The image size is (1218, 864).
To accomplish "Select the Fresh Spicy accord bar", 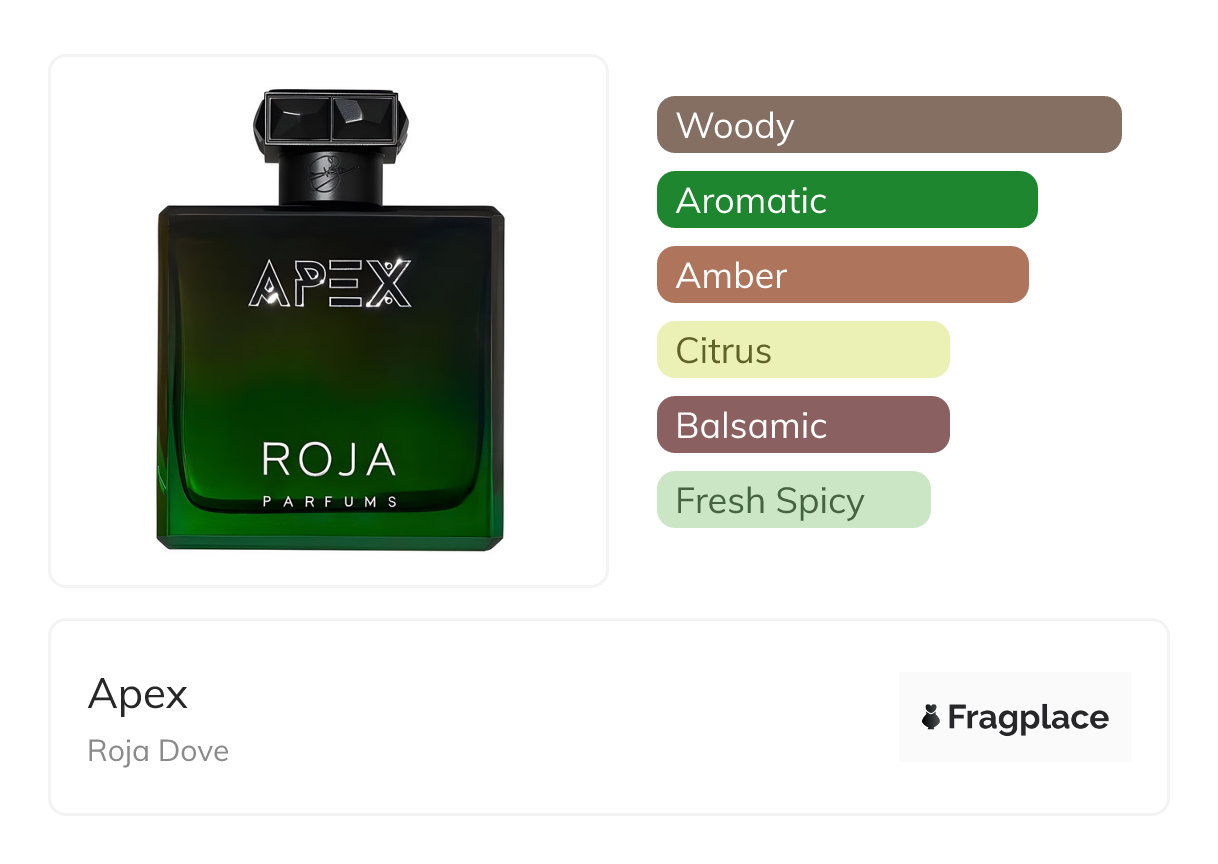I will pyautogui.click(x=794, y=500).
